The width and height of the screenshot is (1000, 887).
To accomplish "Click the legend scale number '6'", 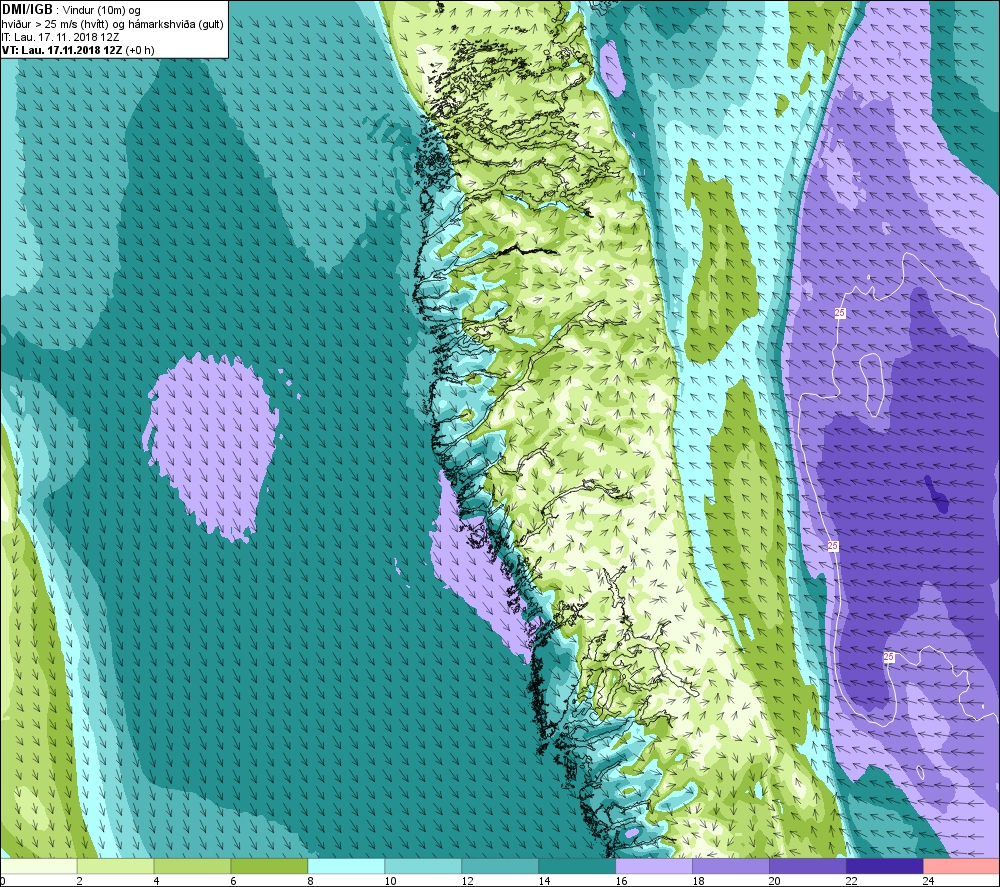I will pos(233,881).
